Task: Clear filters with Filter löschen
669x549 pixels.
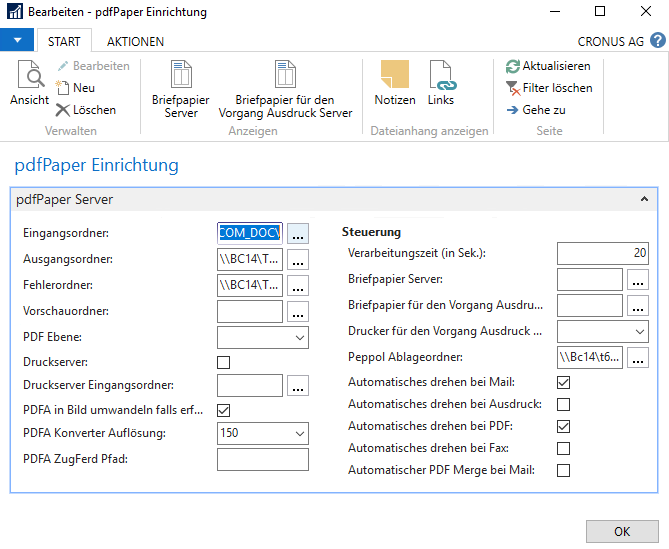Action: [550, 88]
